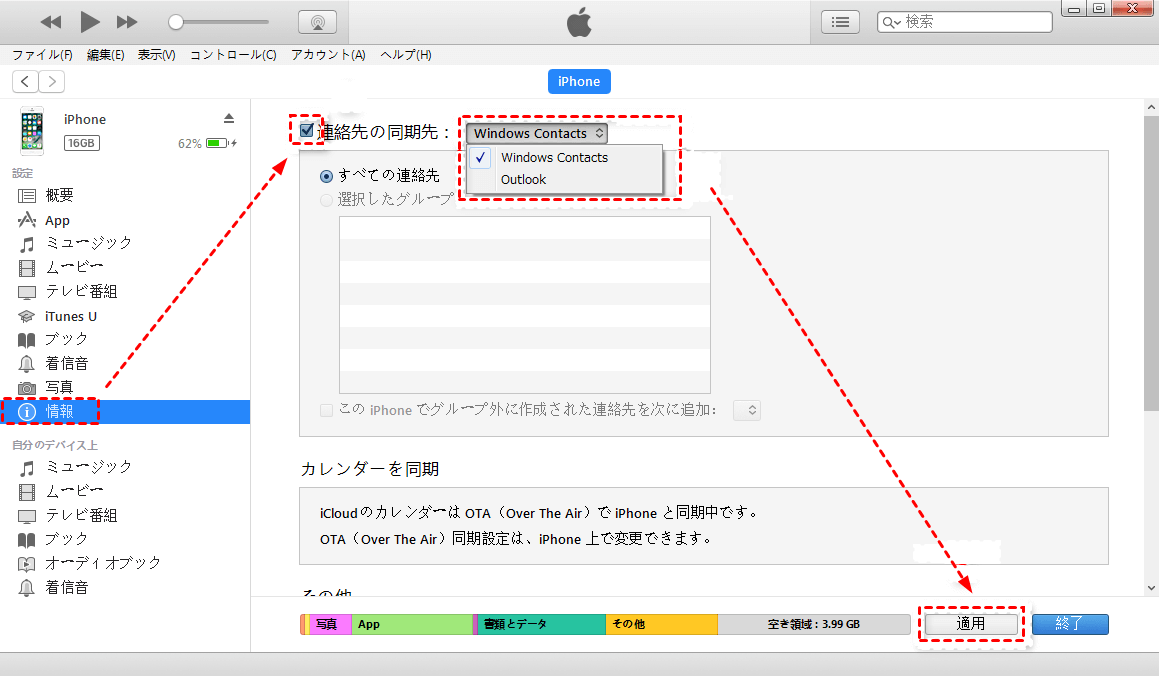Eject the iPhone using the eject icon

pyautogui.click(x=228, y=118)
